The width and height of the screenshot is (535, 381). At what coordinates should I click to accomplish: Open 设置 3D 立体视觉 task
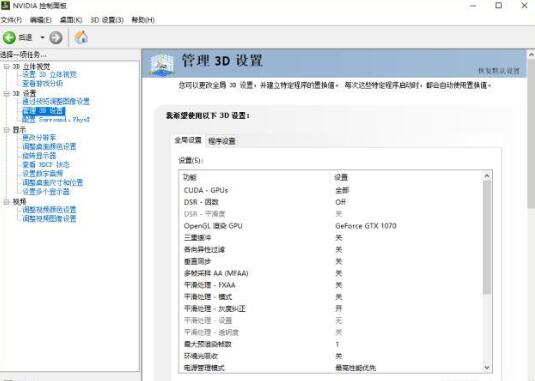[49, 74]
